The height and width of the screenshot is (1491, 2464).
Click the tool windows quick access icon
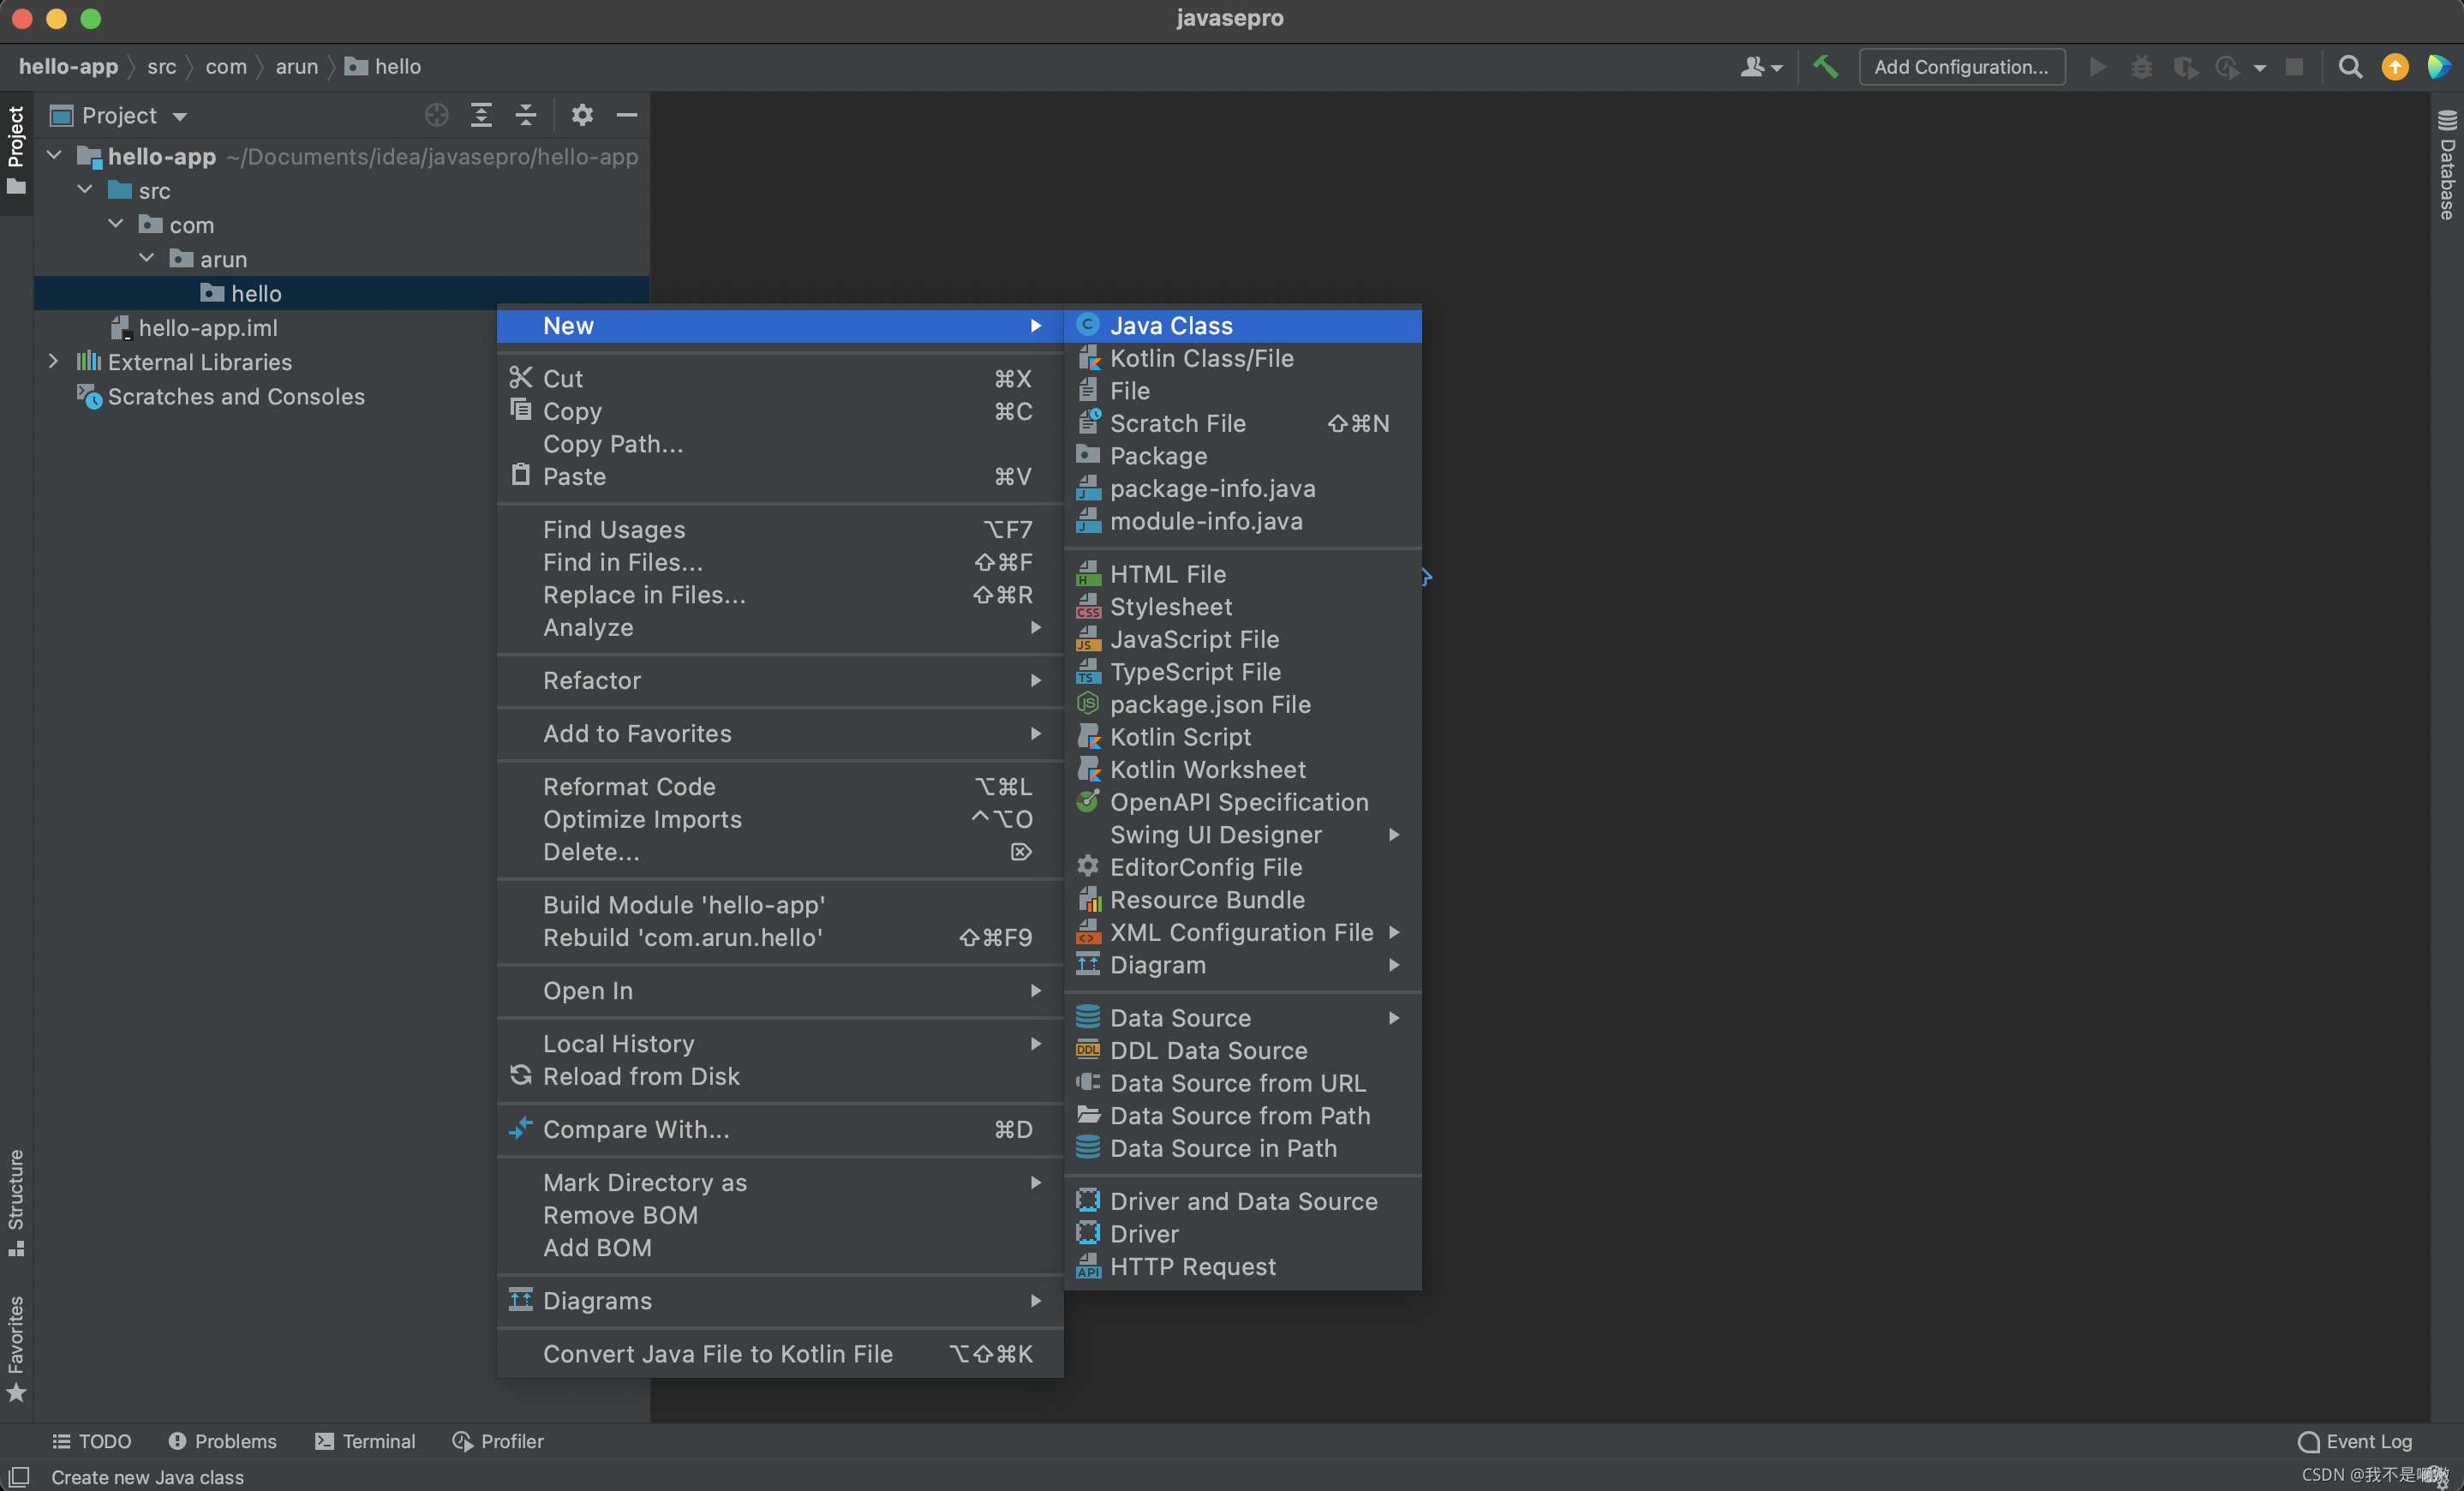pos(19,1476)
